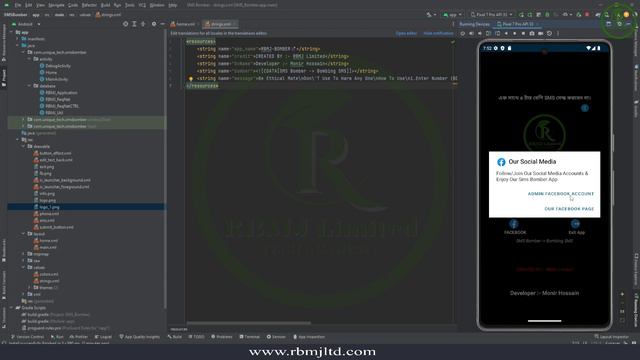The height and width of the screenshot is (360, 640).
Task: Click the emulator overview square icon
Action: 523,33
